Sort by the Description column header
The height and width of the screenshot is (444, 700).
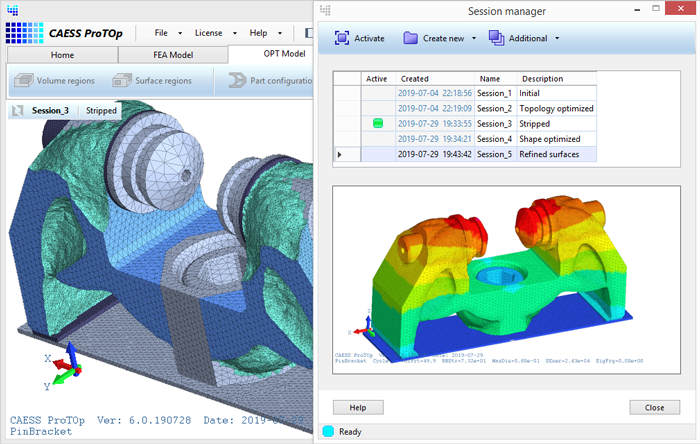click(557, 79)
